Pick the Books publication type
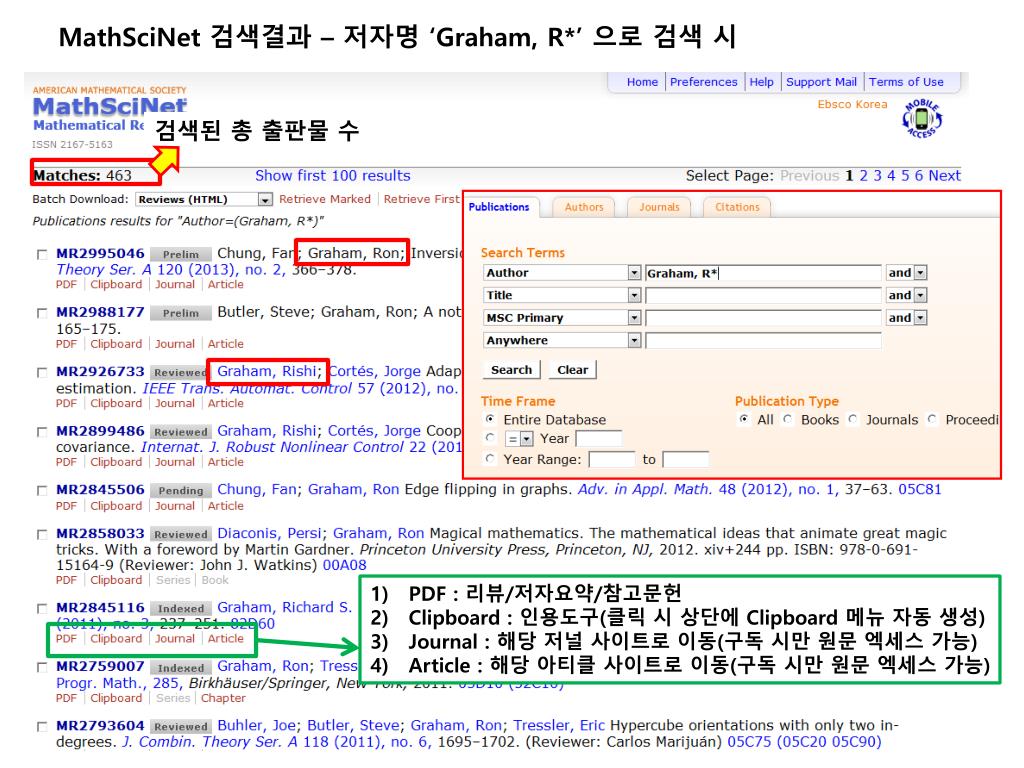This screenshot has width=1024, height=768. 788,419
